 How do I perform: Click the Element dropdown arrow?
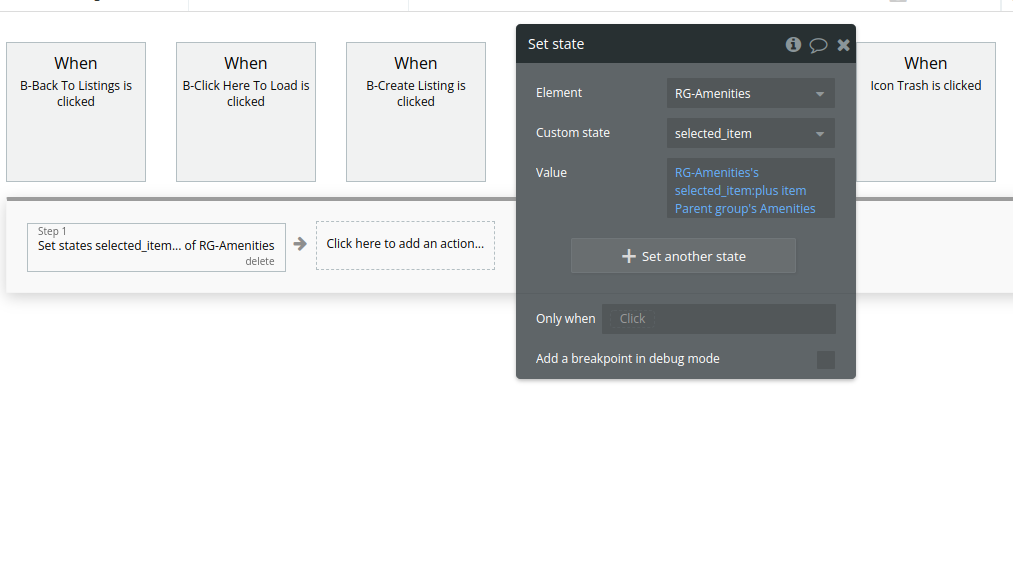(819, 94)
